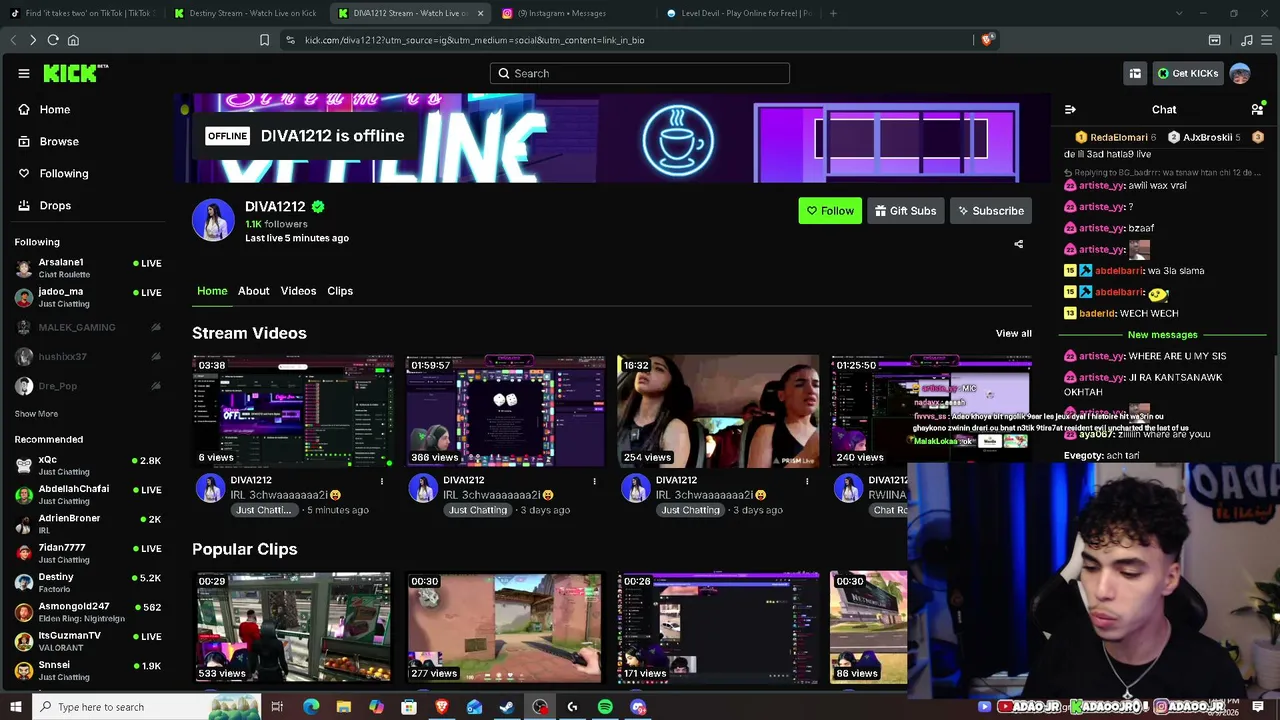
Task: Open recommended channel xQc
Action: click(x=88, y=465)
